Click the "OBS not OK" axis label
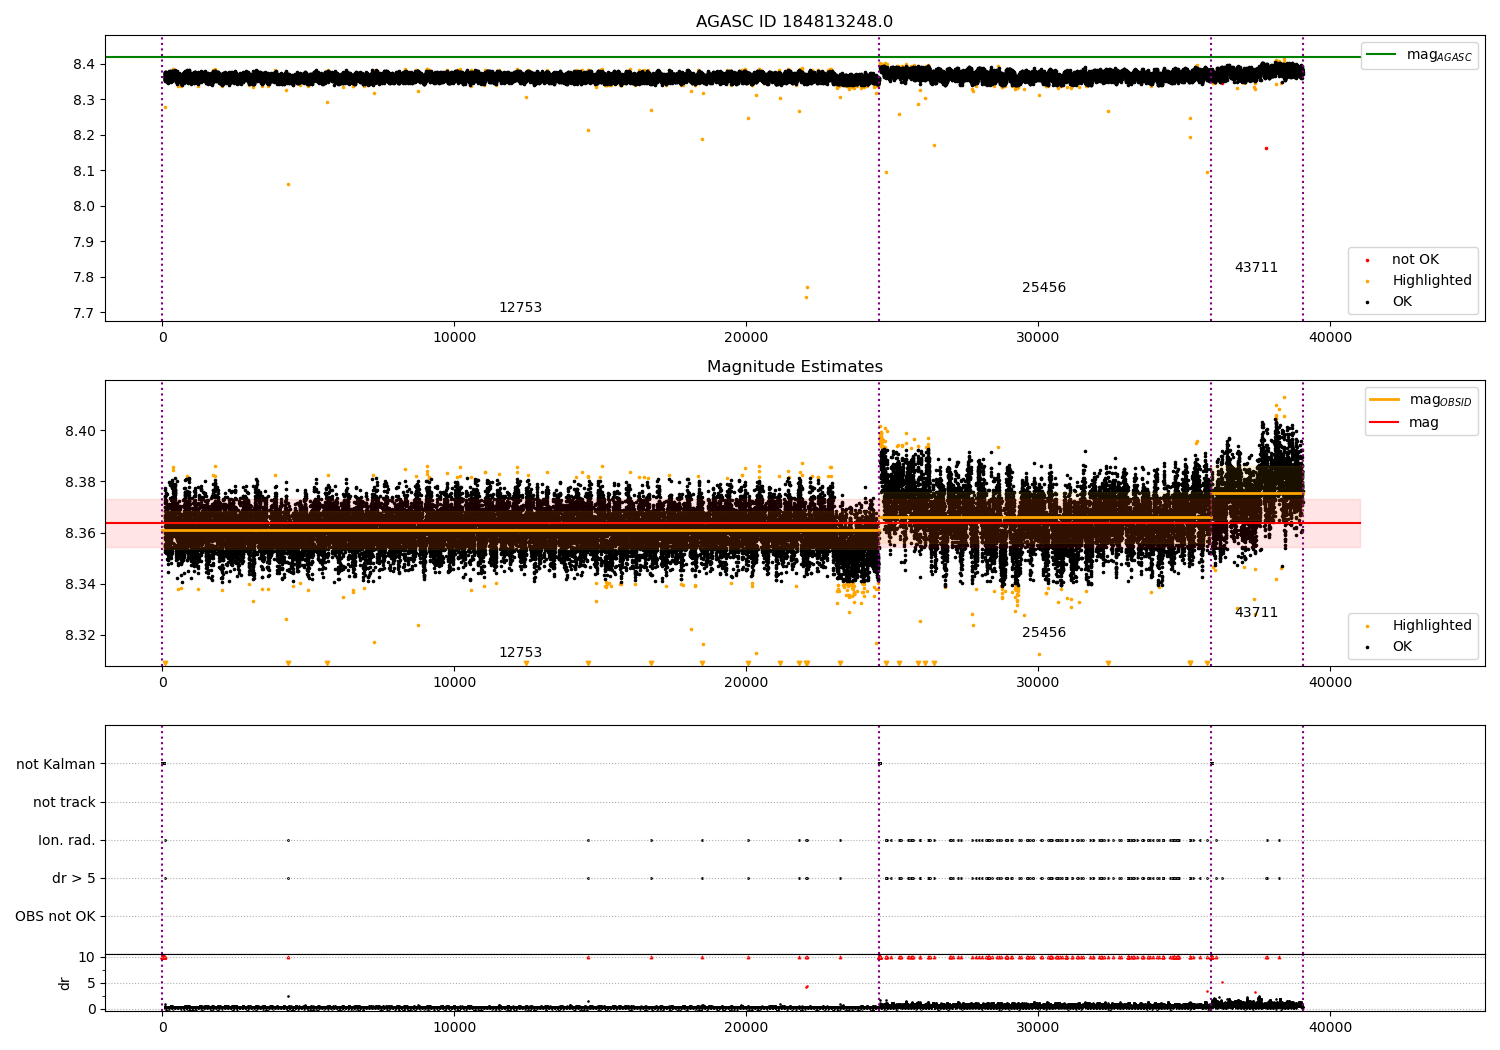 click(x=55, y=916)
